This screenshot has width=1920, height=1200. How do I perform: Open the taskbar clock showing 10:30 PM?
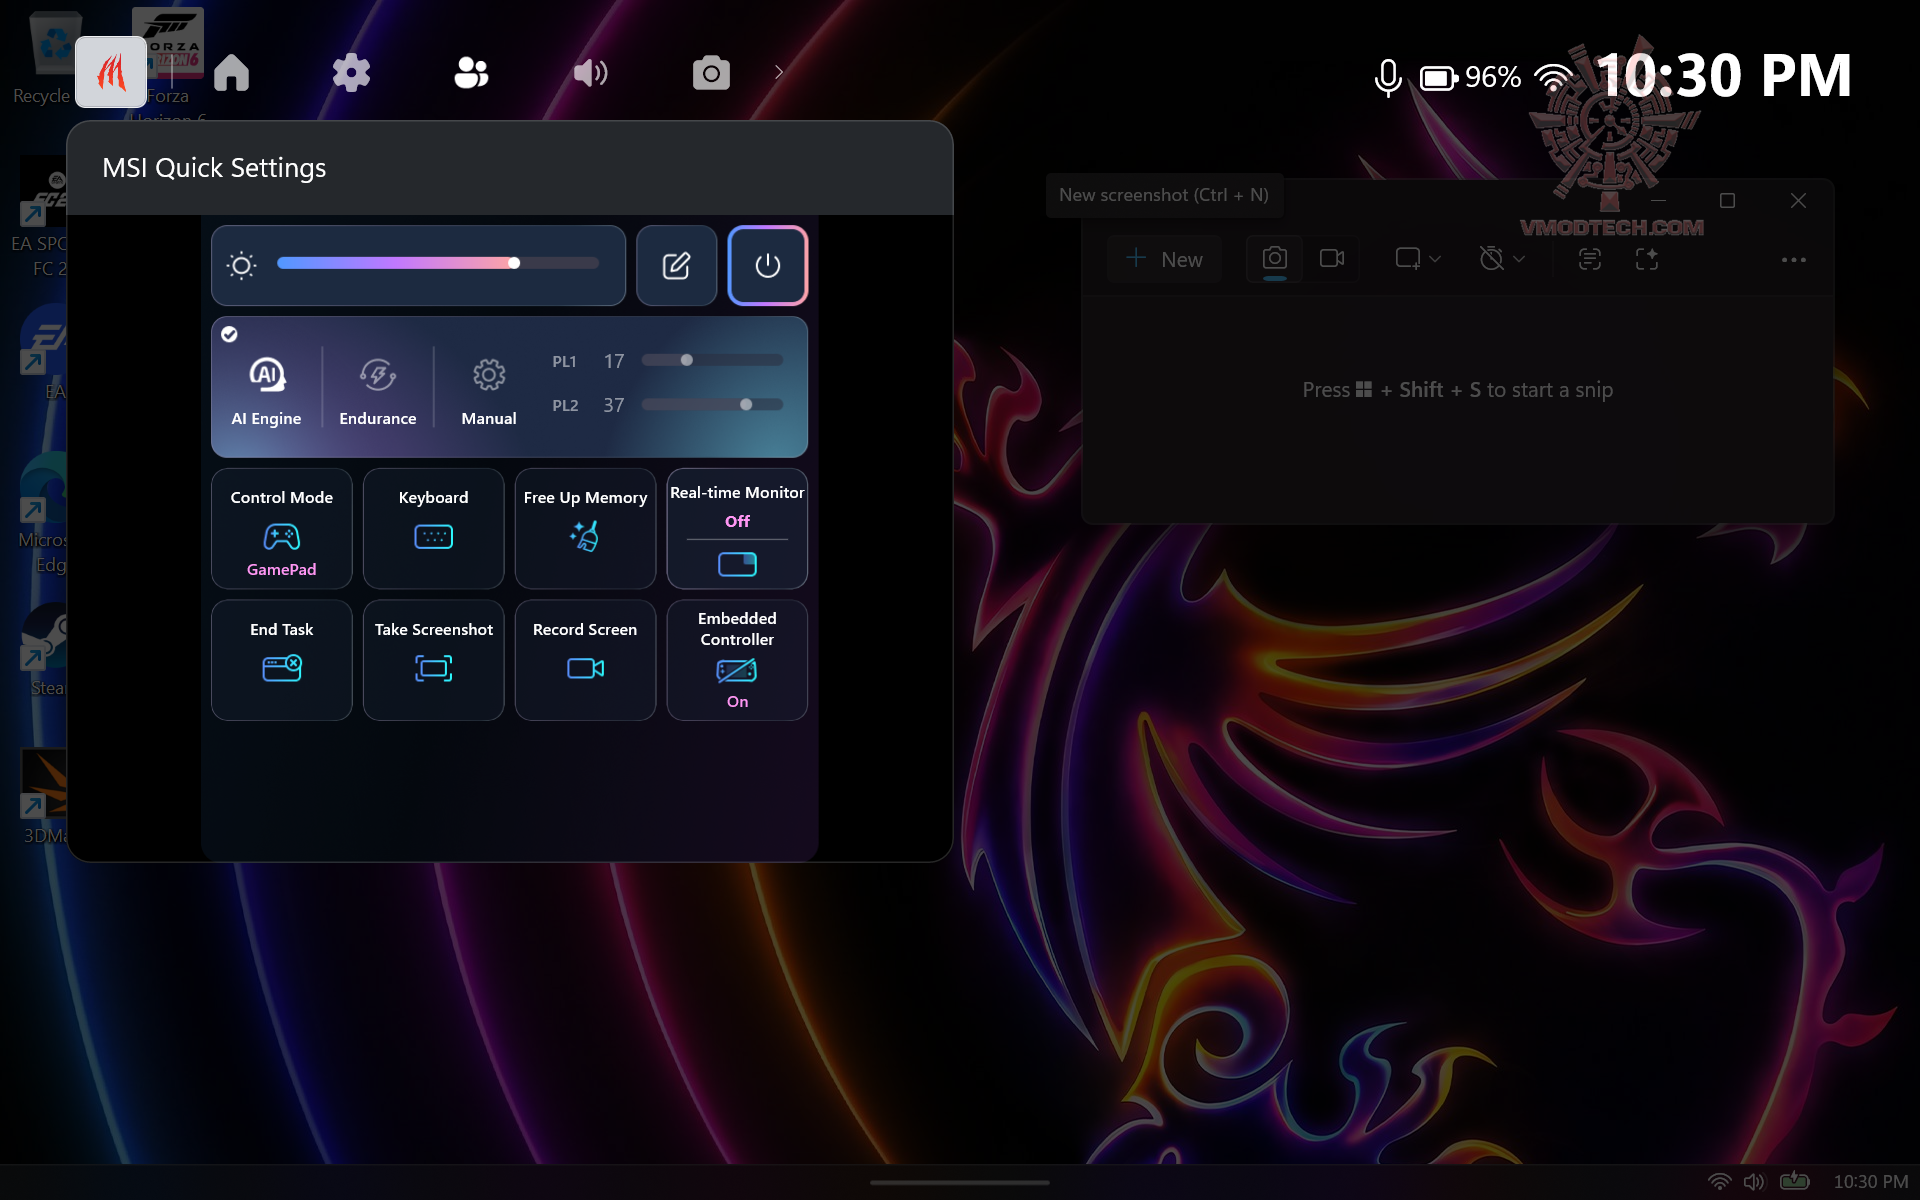click(x=1871, y=1181)
